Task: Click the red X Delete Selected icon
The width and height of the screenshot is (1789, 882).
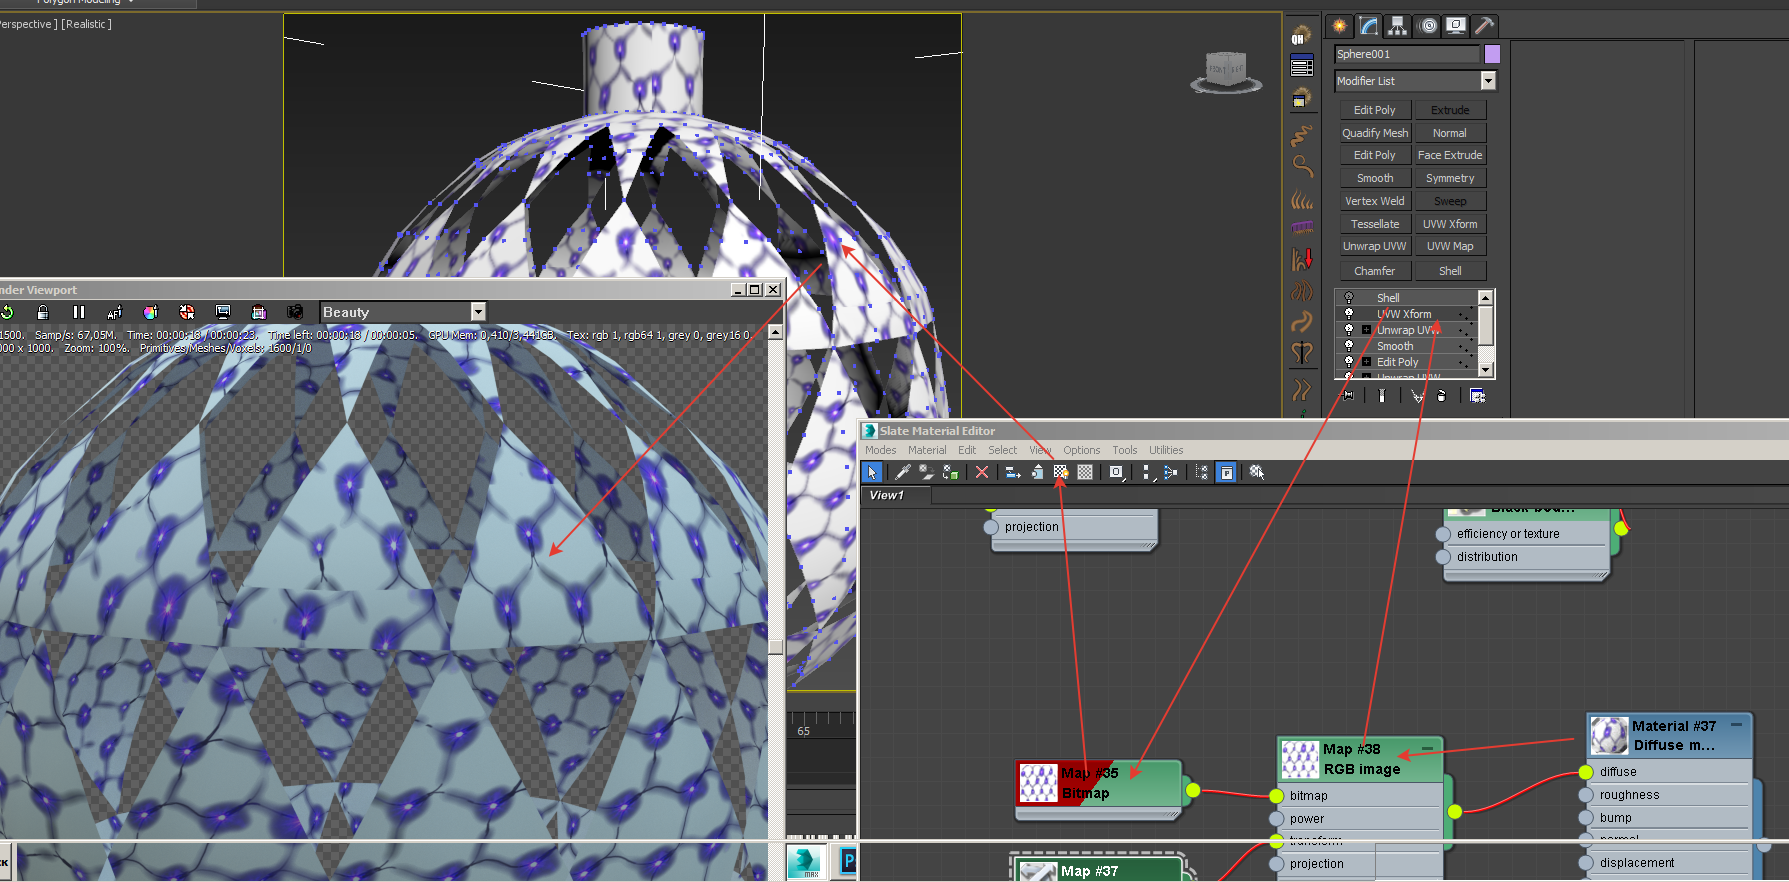Action: (x=982, y=472)
